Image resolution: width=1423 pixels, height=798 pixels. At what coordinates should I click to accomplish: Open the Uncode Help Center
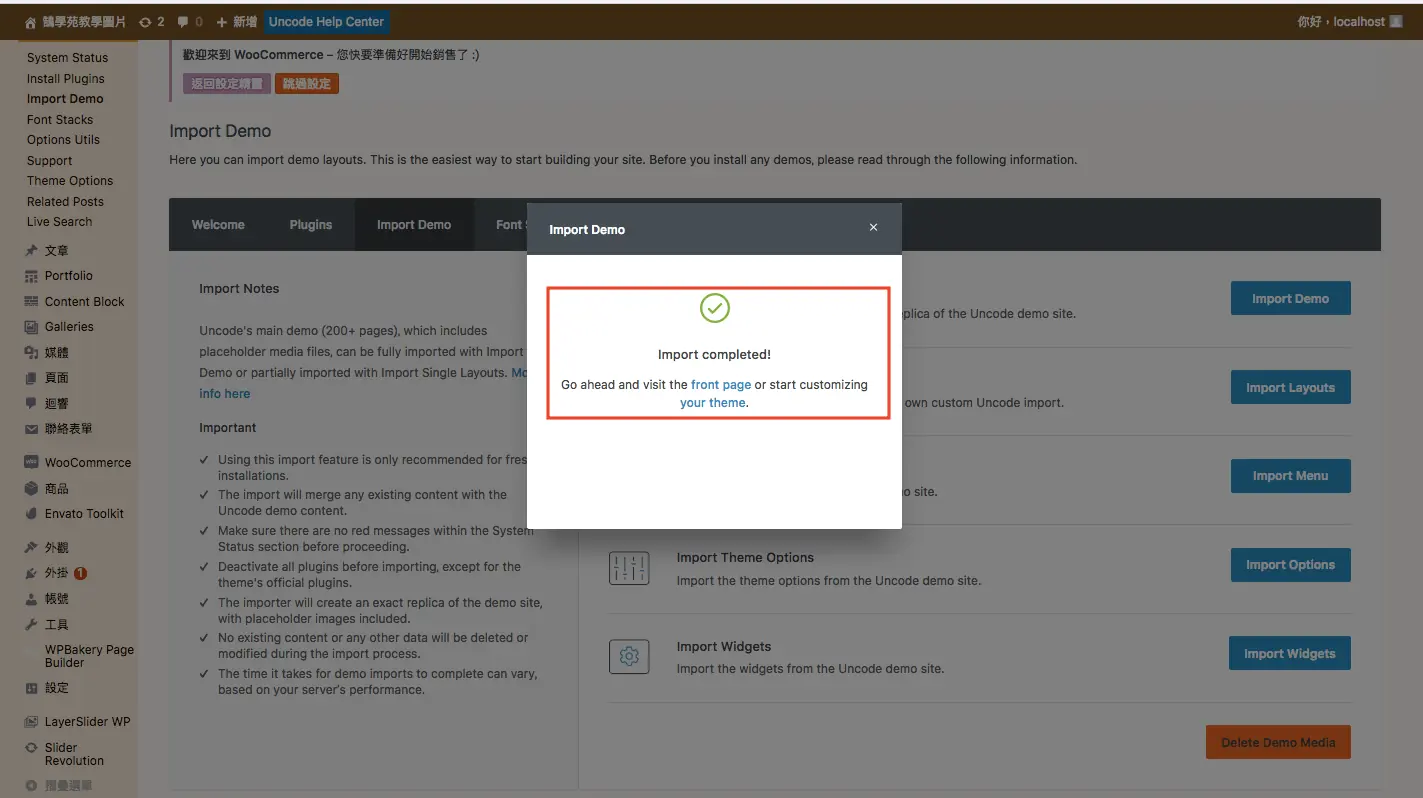pos(326,22)
